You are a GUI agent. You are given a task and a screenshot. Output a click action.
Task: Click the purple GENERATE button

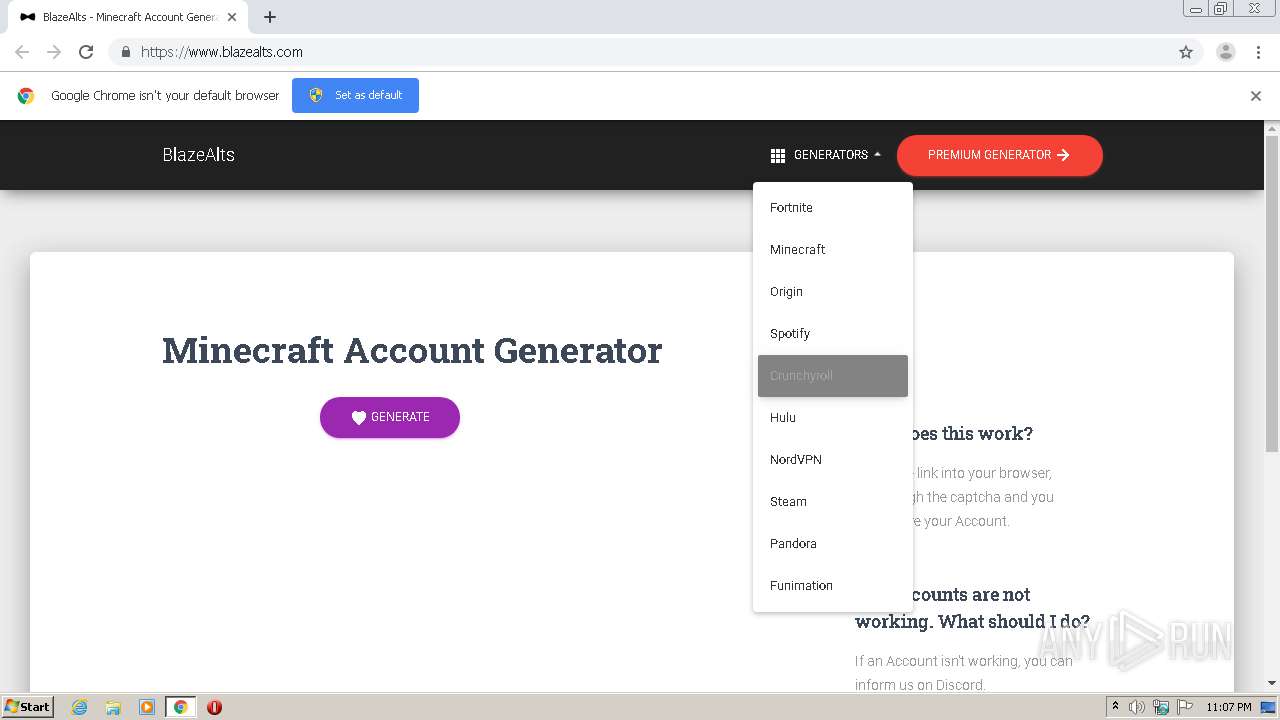point(390,417)
